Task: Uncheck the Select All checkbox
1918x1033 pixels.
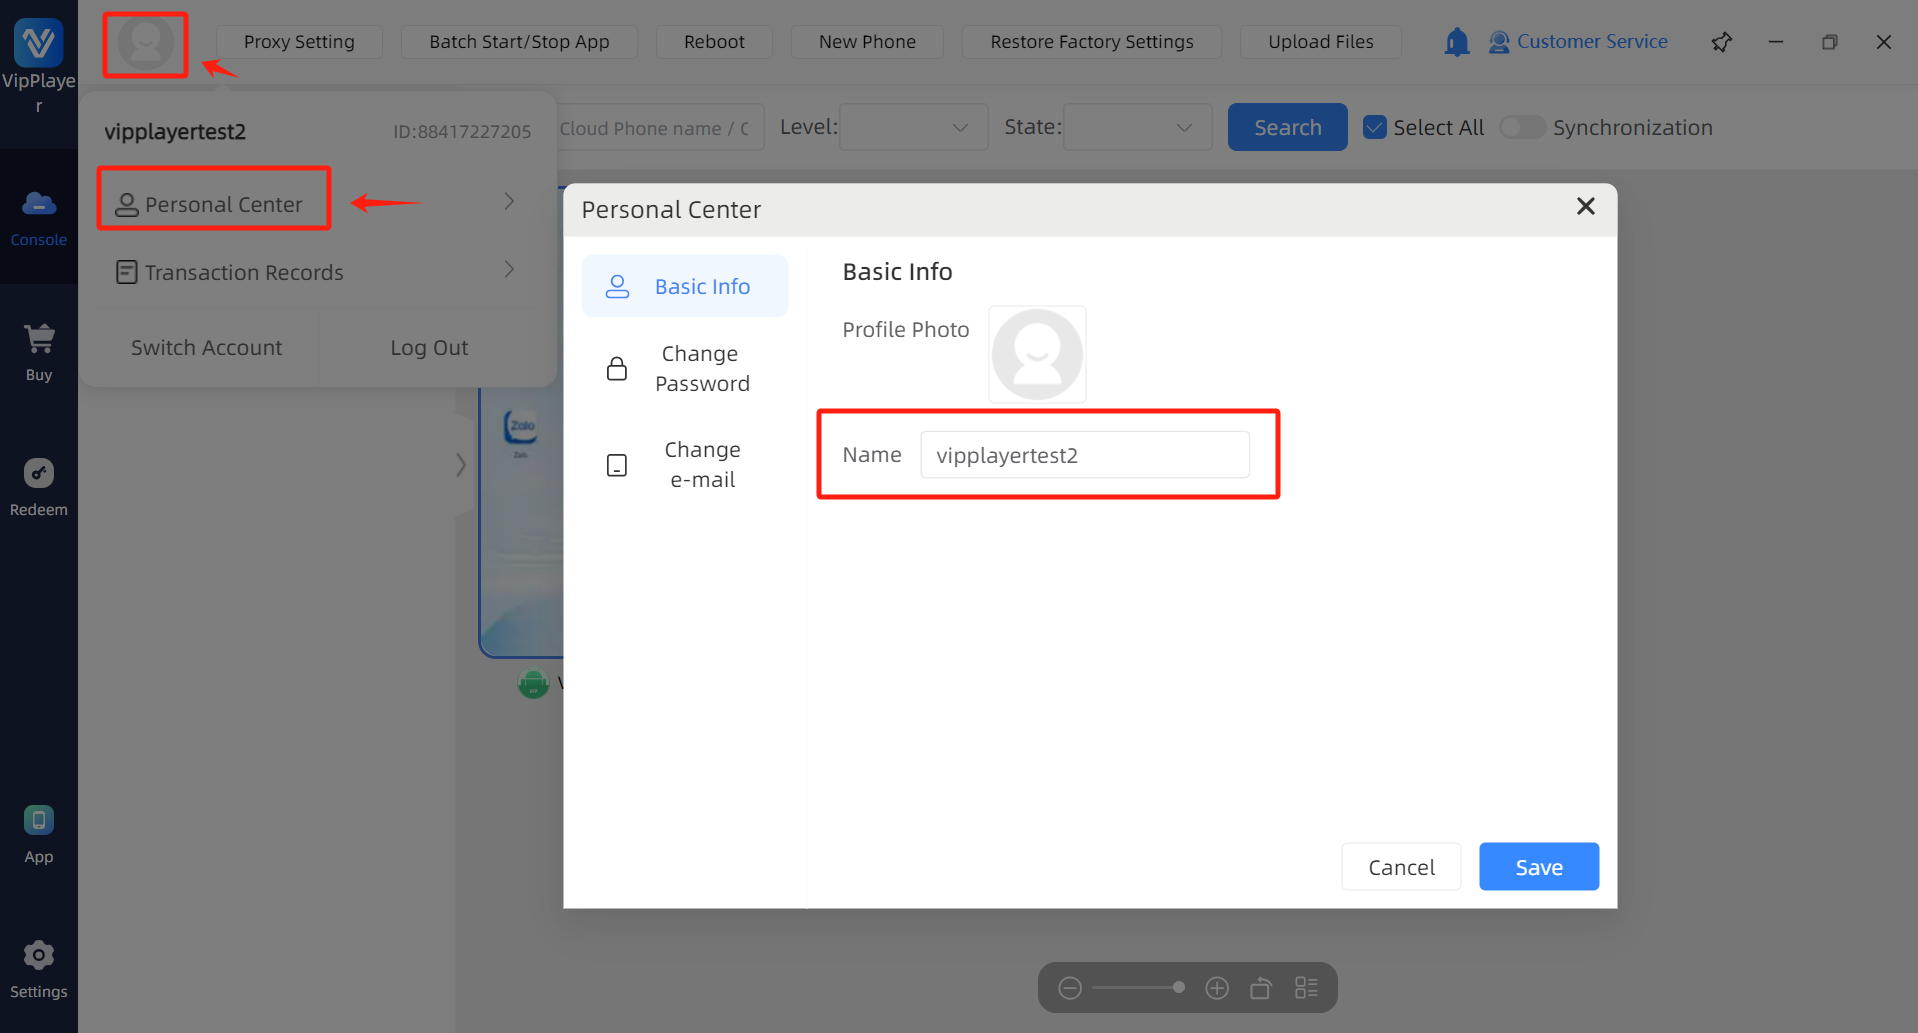Action: (x=1375, y=127)
